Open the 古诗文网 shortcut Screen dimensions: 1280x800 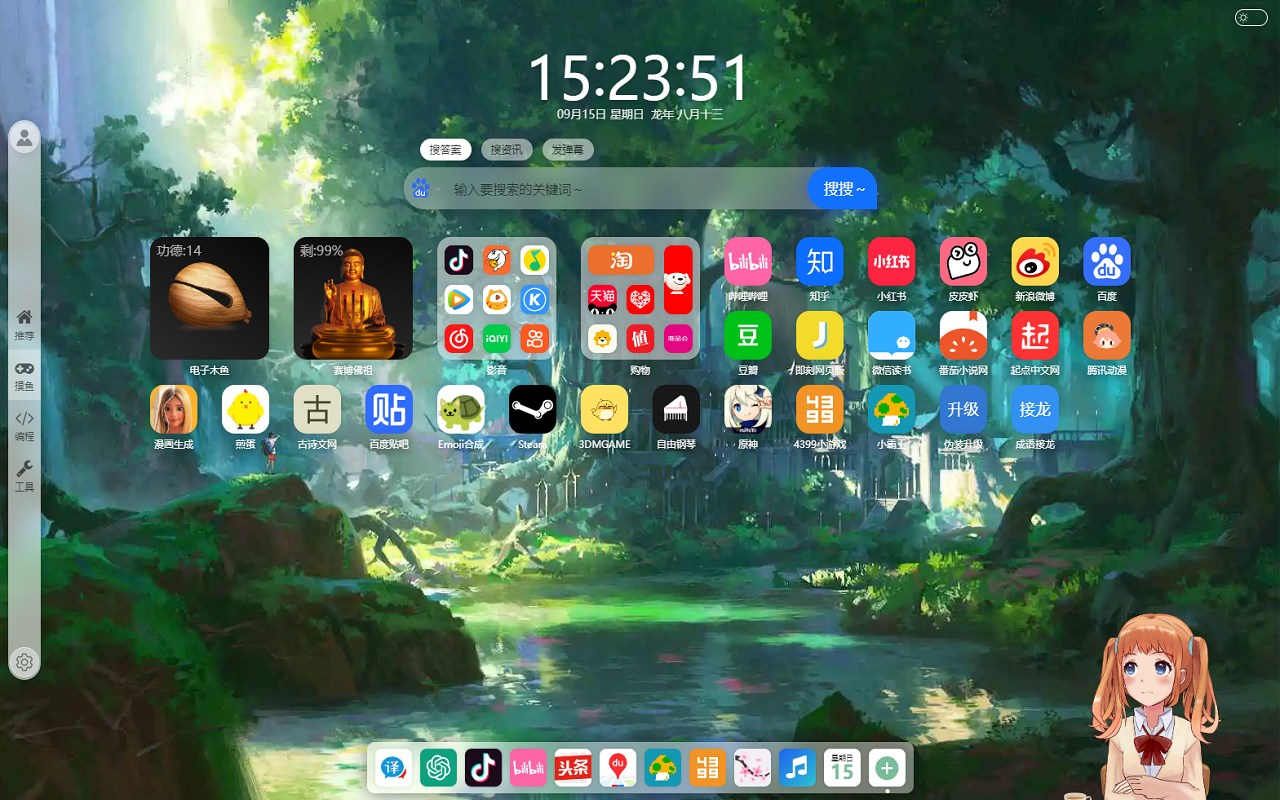317,409
